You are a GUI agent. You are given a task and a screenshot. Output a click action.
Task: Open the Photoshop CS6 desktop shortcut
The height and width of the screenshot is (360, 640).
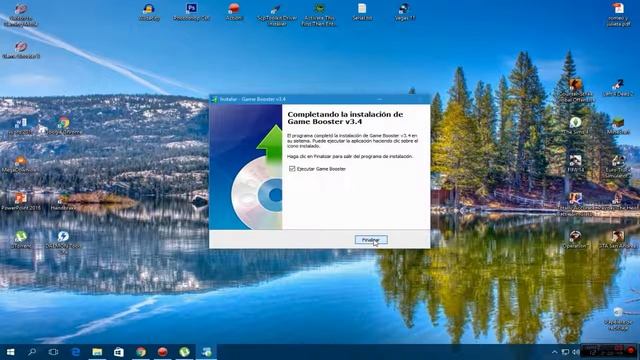(x=191, y=12)
